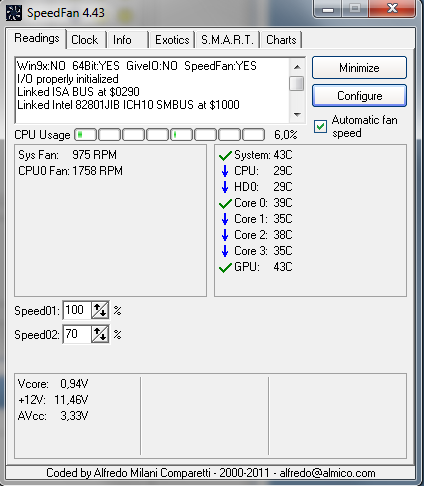Click the 6,0% CPU usage value
424x486 pixels.
(x=286, y=135)
